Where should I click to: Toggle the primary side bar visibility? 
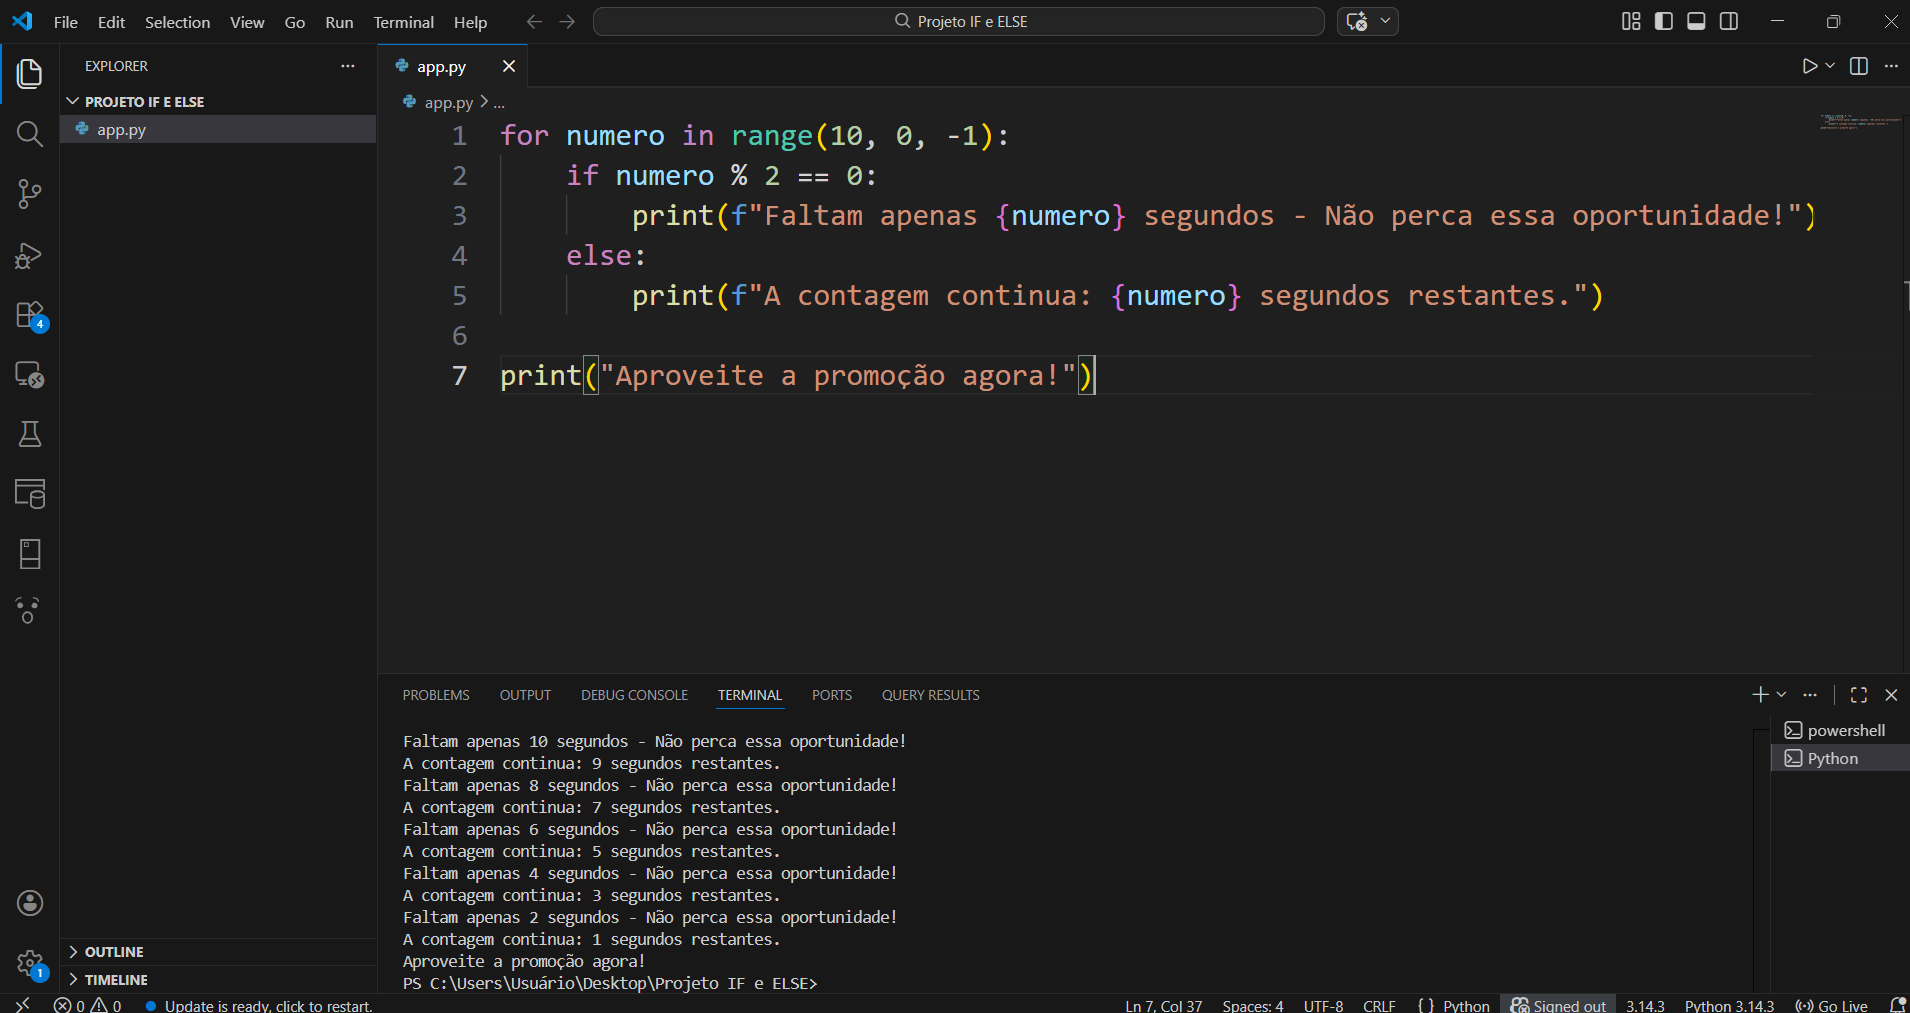(x=1664, y=21)
